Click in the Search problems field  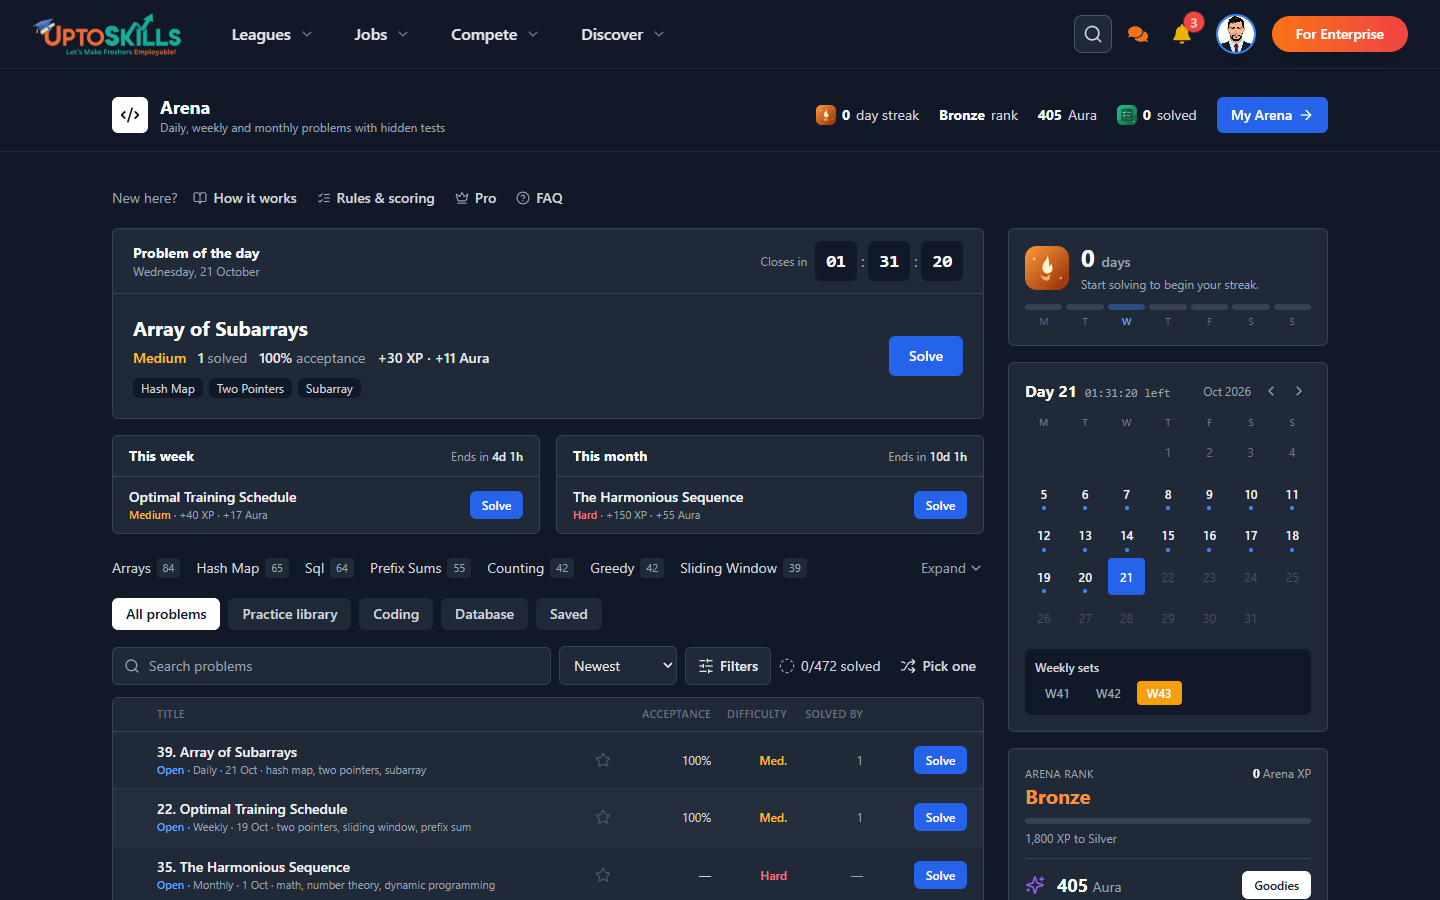point(331,666)
